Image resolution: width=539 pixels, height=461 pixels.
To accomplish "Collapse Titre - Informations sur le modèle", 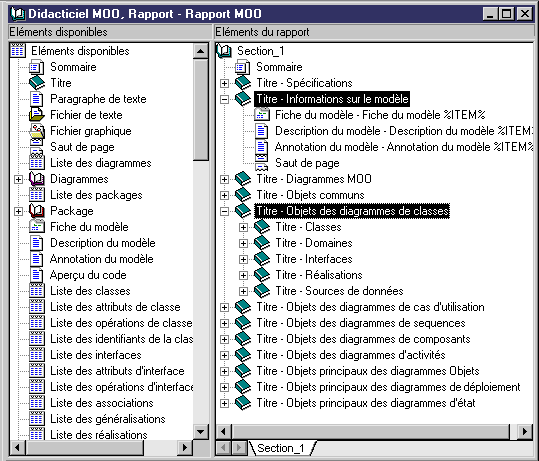I will coord(224,99).
